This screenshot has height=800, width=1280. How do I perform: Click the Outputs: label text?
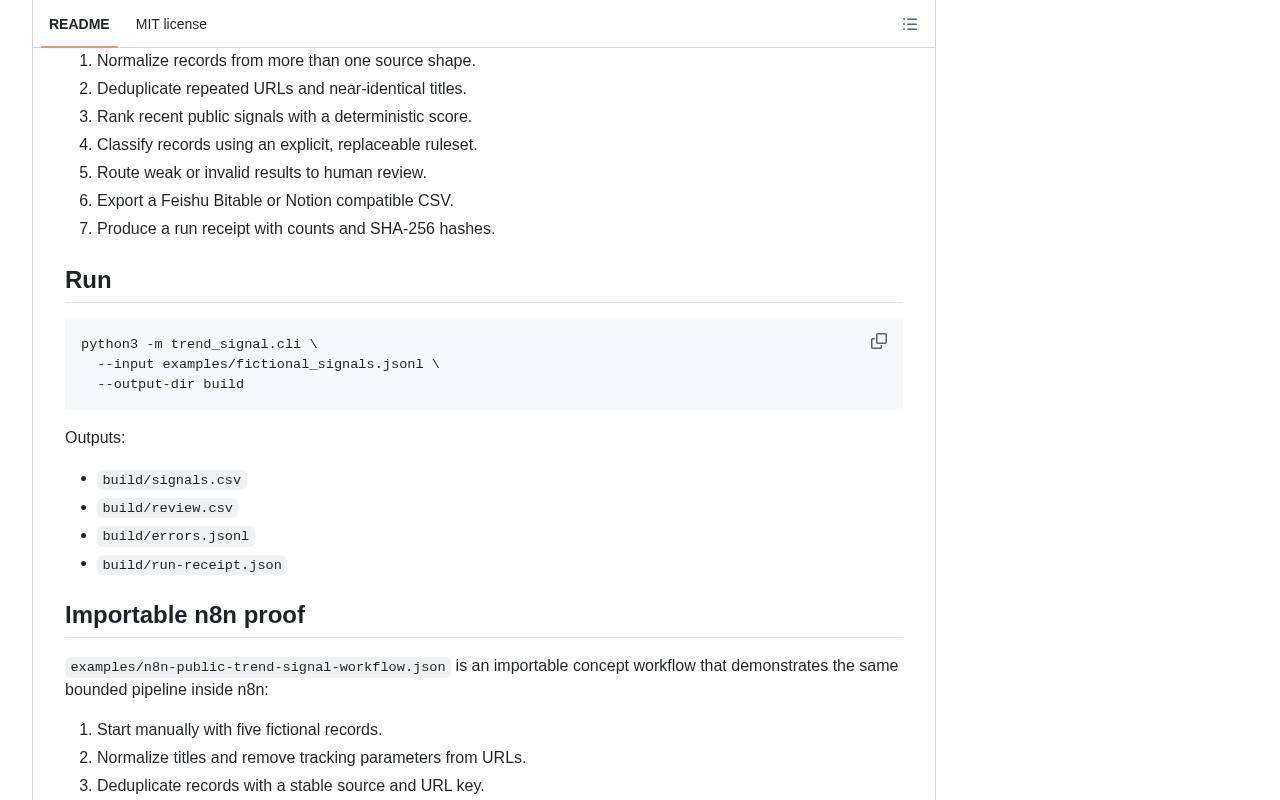coord(95,438)
